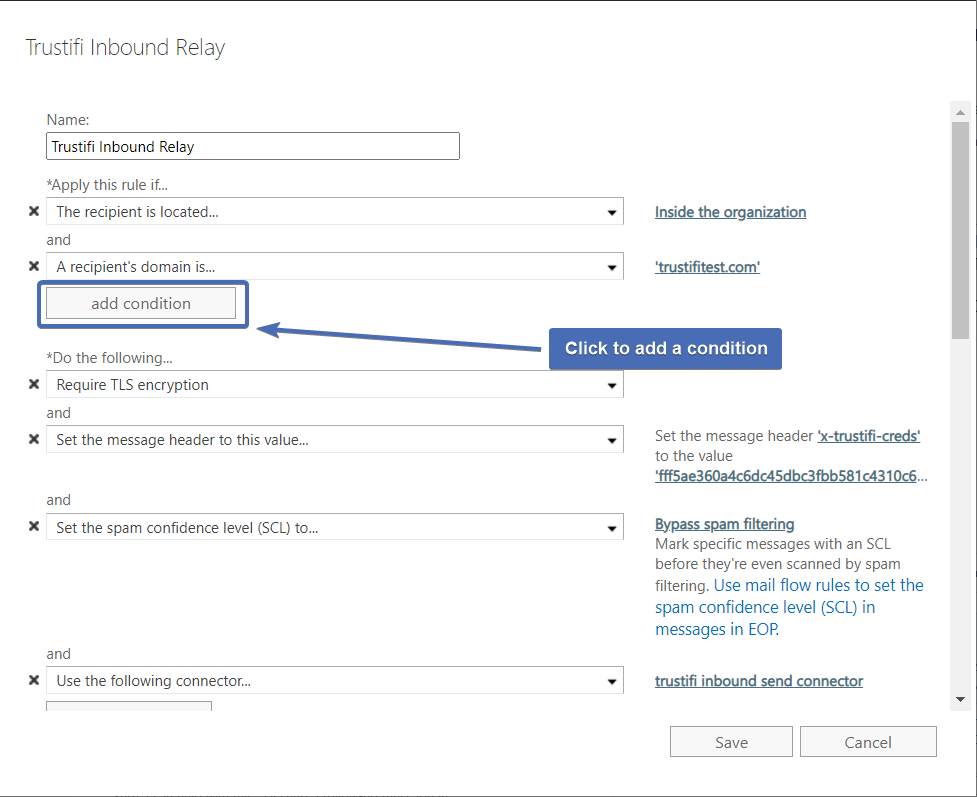This screenshot has height=797, width=977.
Task: Focus the Name input field
Action: (253, 146)
